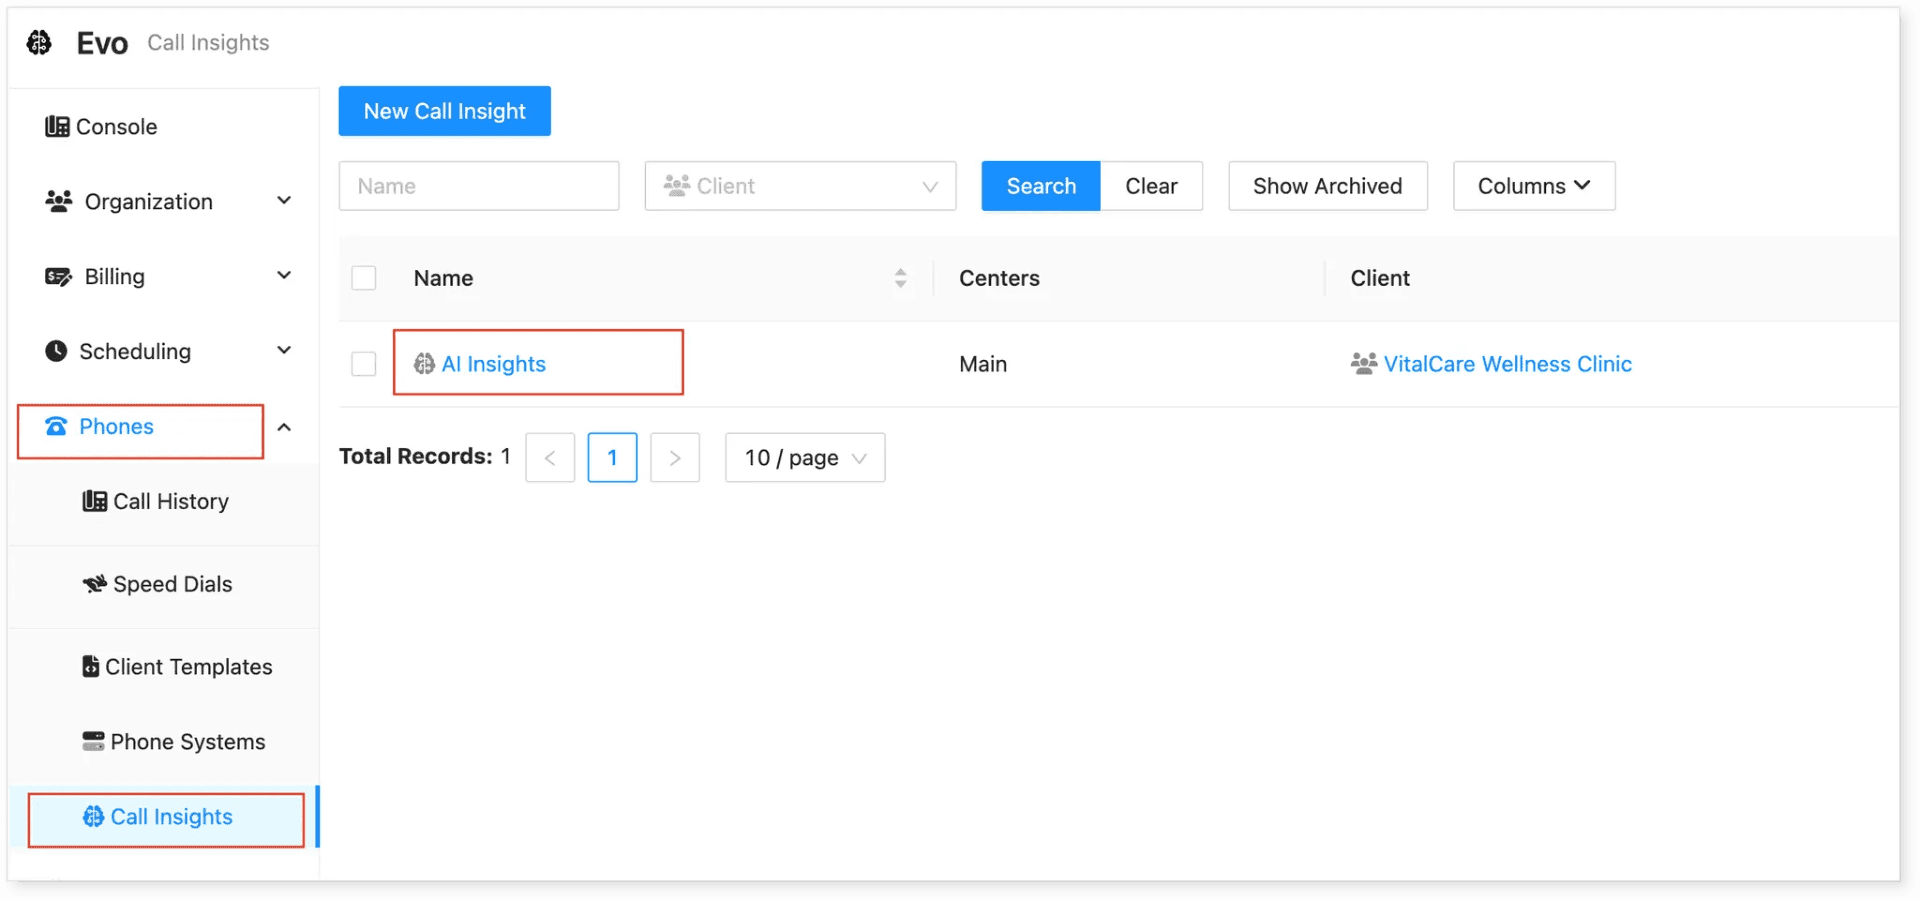1920x900 pixels.
Task: Click the brain icon beside AI Insights
Action: click(x=424, y=364)
